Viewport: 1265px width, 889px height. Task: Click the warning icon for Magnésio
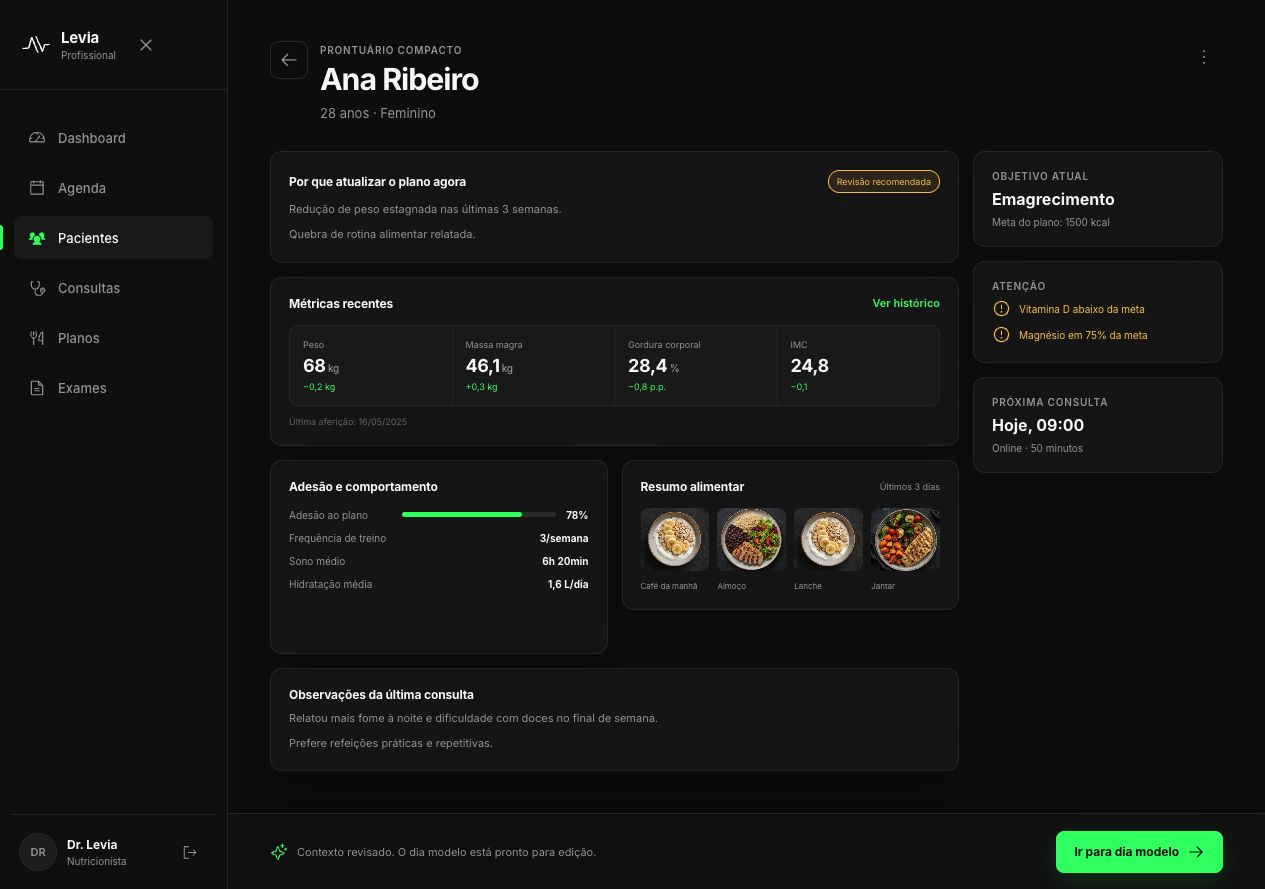click(1001, 335)
